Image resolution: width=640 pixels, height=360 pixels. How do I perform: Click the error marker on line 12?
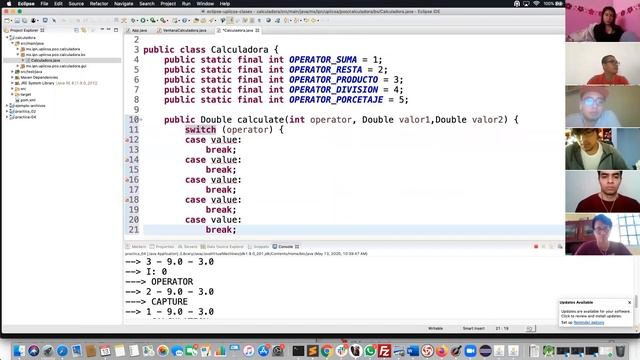(x=127, y=140)
